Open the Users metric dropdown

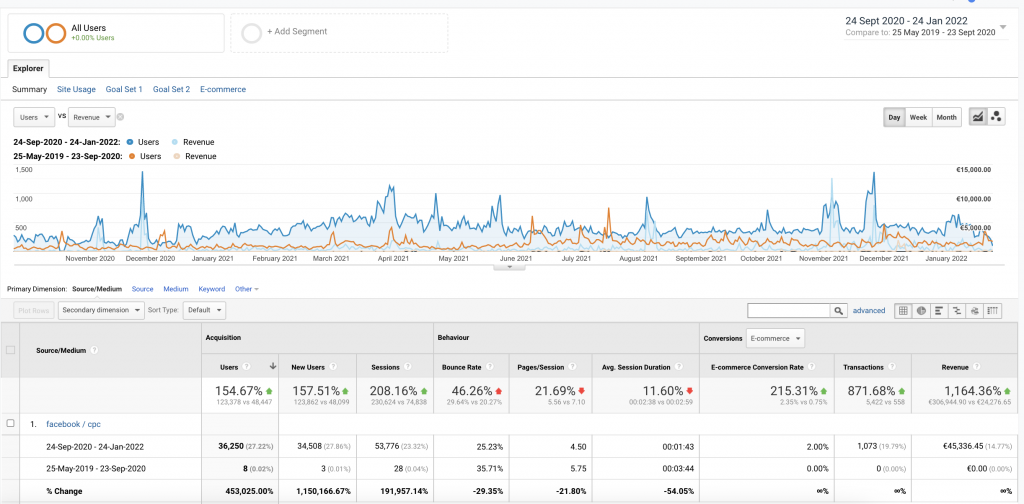tap(34, 117)
